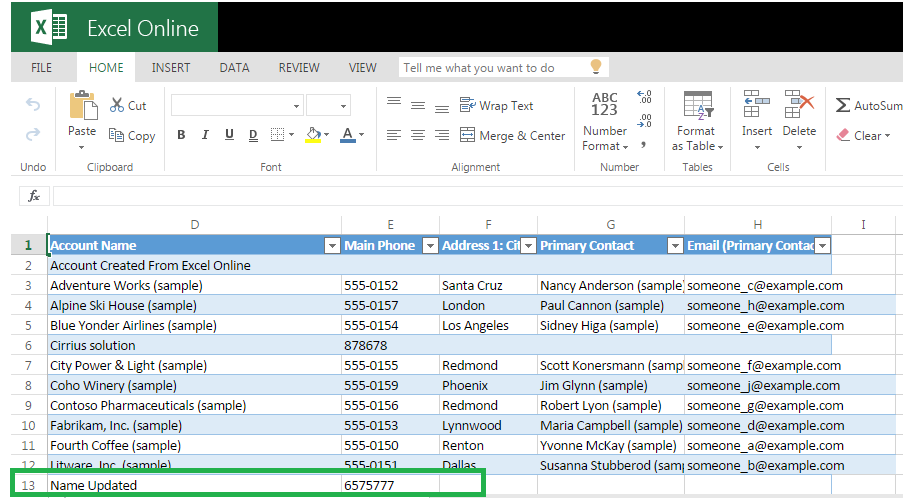Open the Main Phone filter dropdown

tap(430, 246)
